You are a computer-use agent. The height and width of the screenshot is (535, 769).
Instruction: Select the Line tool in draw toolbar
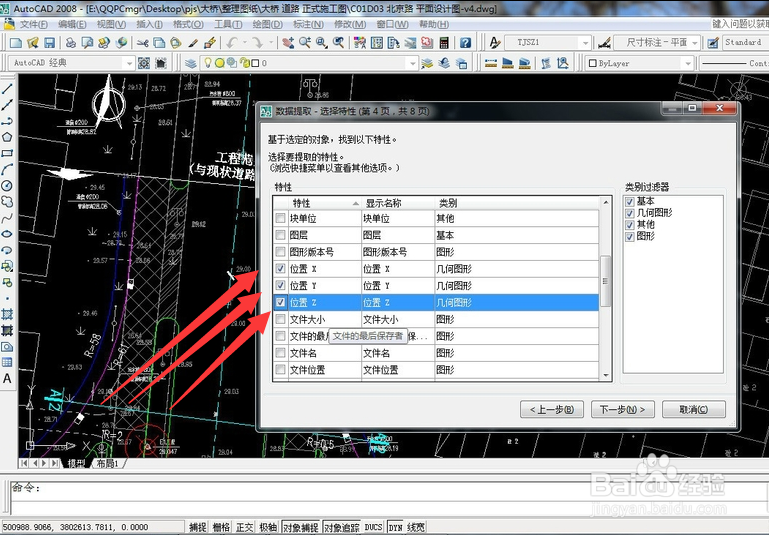pyautogui.click(x=7, y=89)
